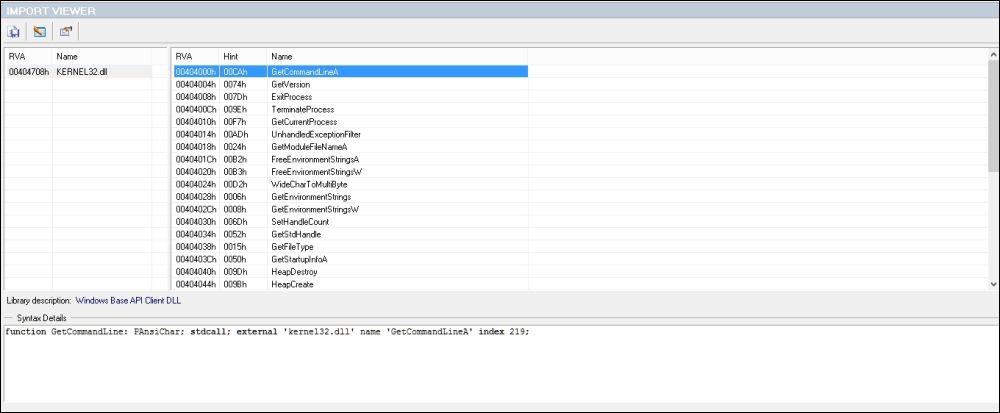Image resolution: width=1000 pixels, height=413 pixels.
Task: Click hint value 00ADh
Action: coord(235,134)
